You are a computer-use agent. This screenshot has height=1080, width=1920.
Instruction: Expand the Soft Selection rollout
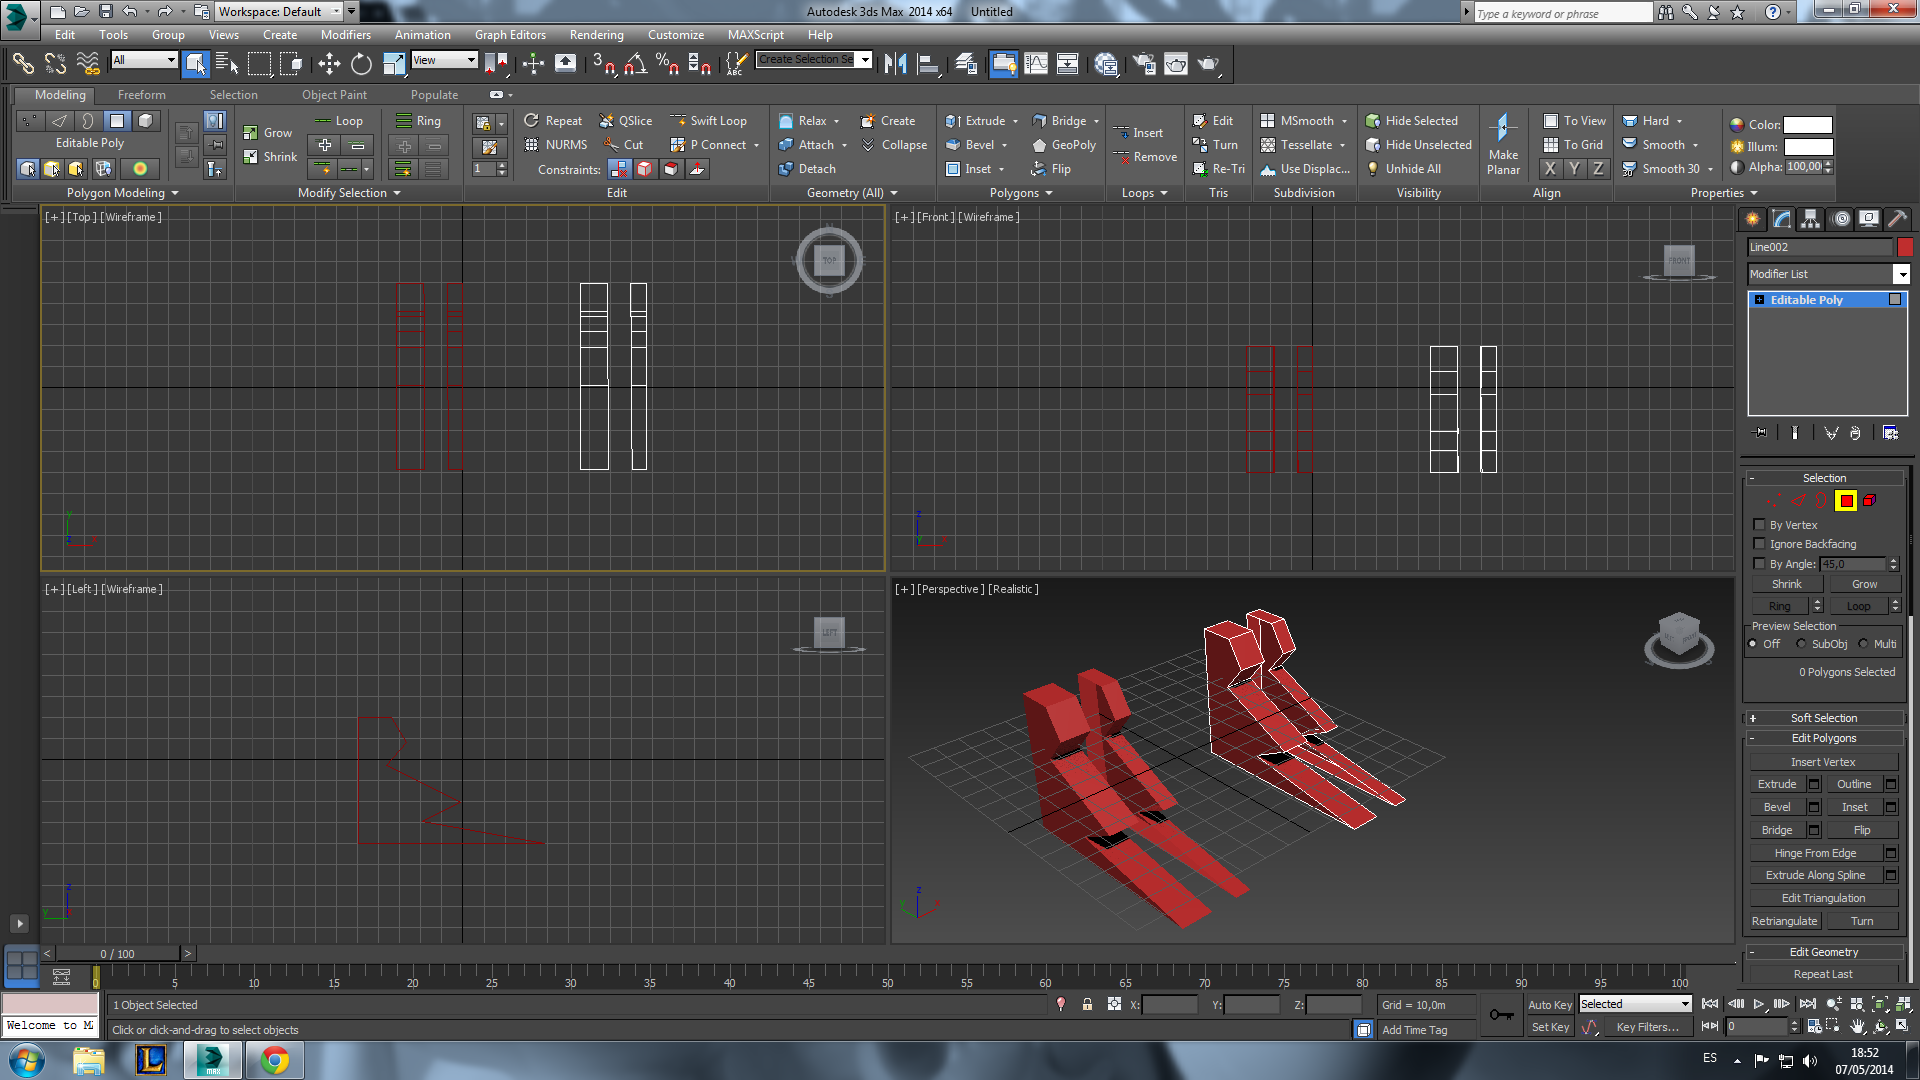(x=1823, y=718)
